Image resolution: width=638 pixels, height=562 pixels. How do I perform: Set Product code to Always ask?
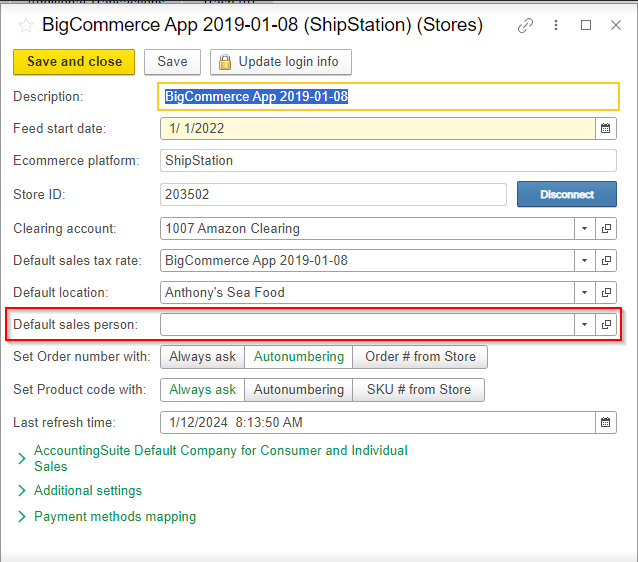coord(202,390)
